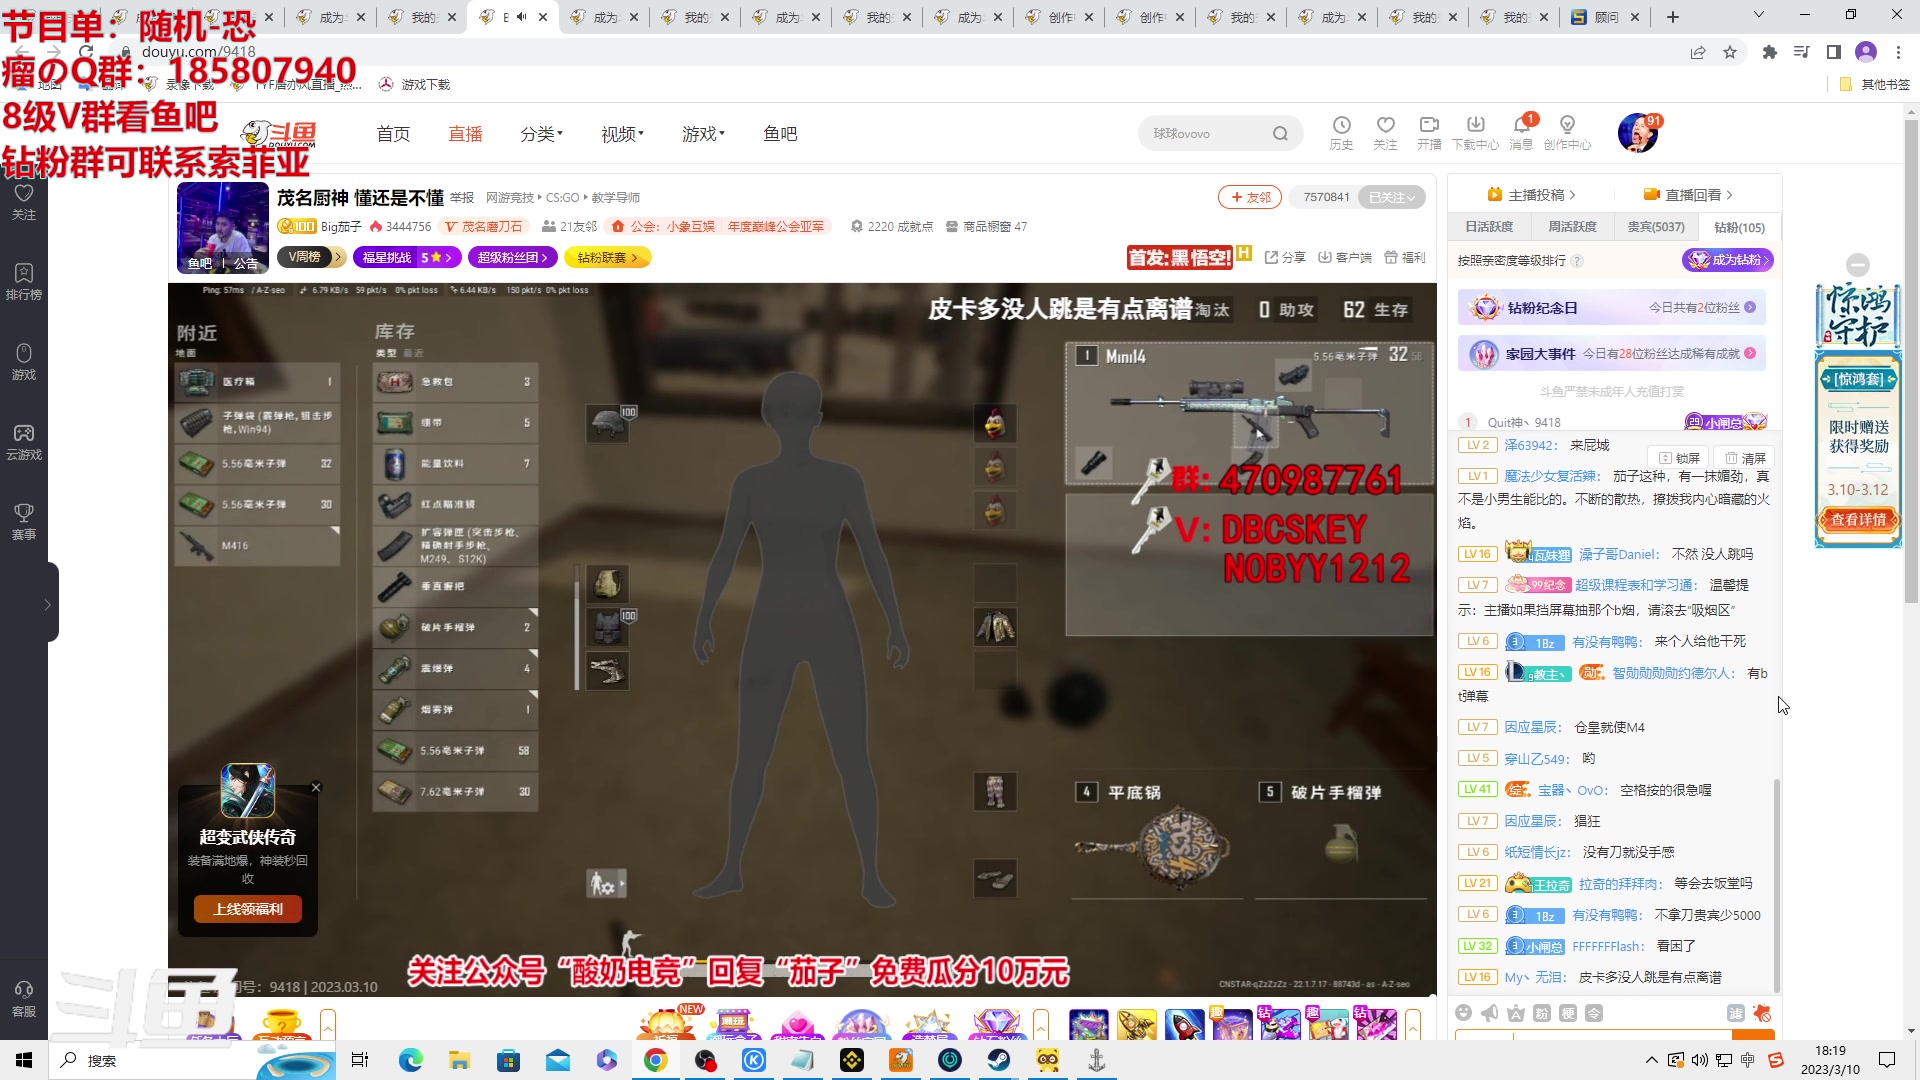The height and width of the screenshot is (1080, 1920).
Task: Click the crown text-style icon in chat
Action: click(1516, 1013)
